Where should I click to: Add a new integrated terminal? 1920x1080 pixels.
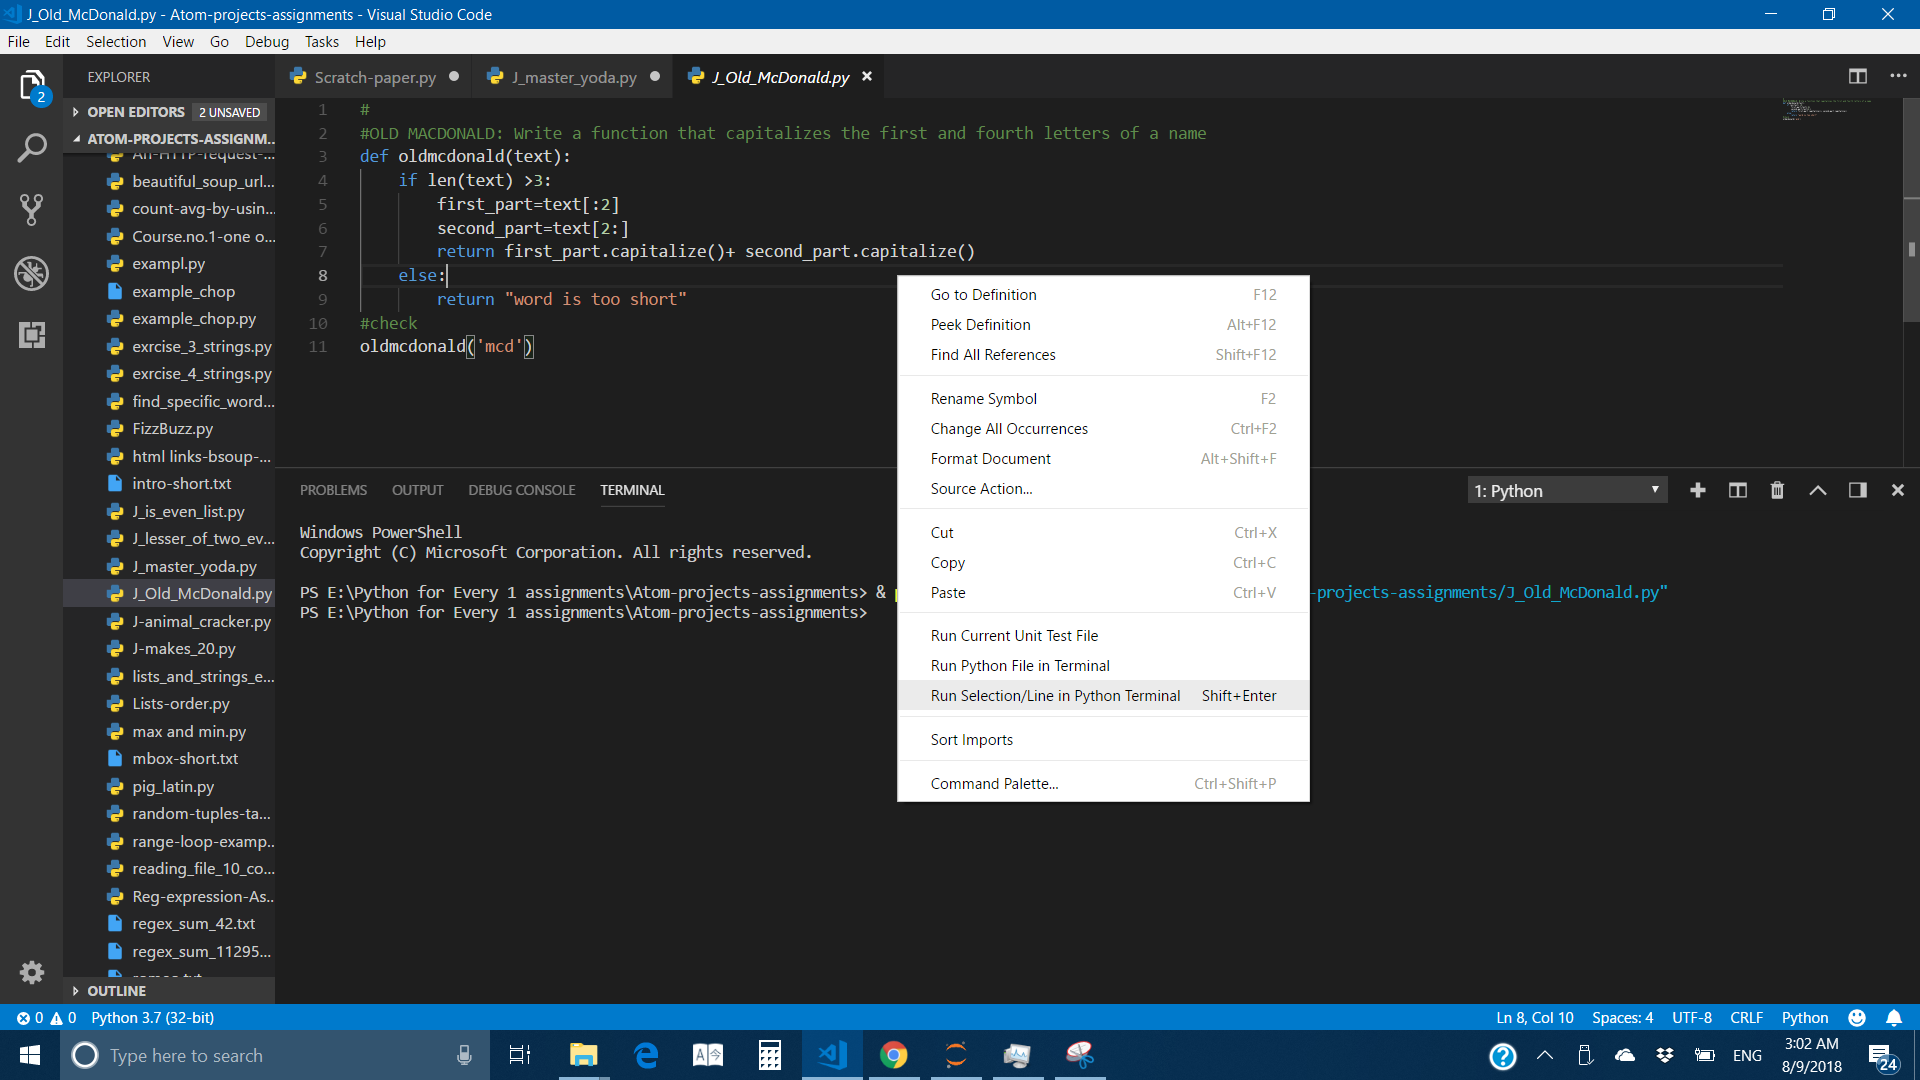point(1697,490)
